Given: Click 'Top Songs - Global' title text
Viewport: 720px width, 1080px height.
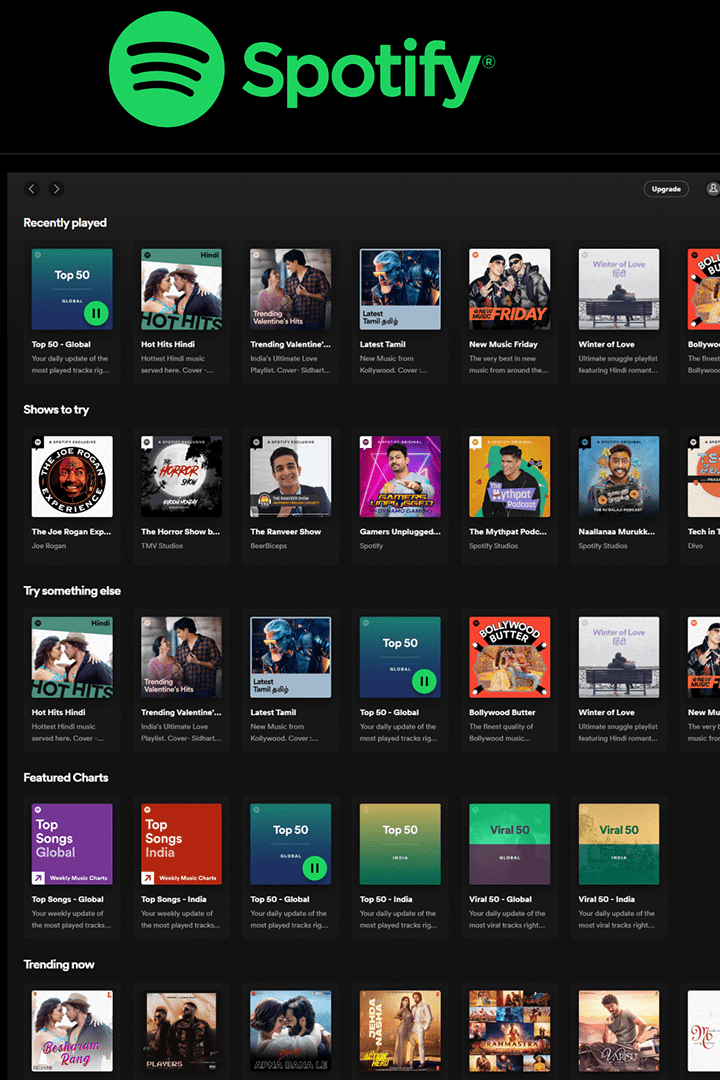Looking at the screenshot, I should coord(68,899).
